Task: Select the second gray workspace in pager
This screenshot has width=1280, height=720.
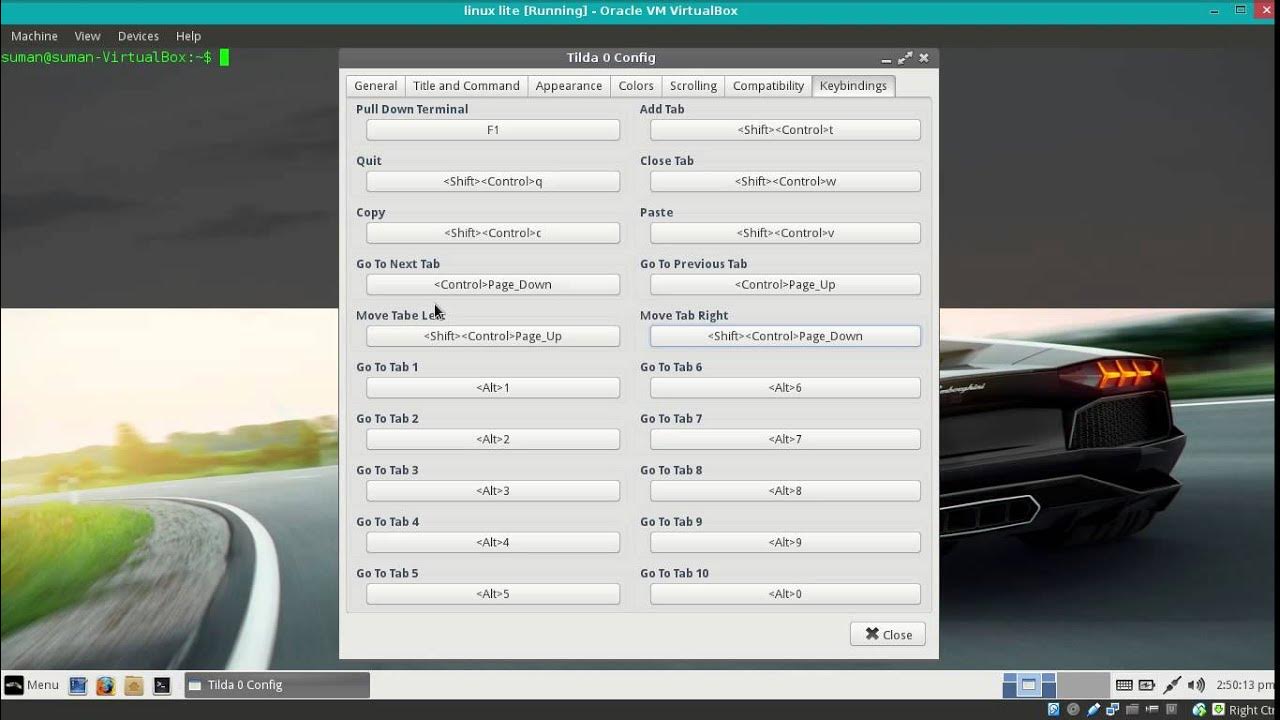Action: pos(1083,685)
